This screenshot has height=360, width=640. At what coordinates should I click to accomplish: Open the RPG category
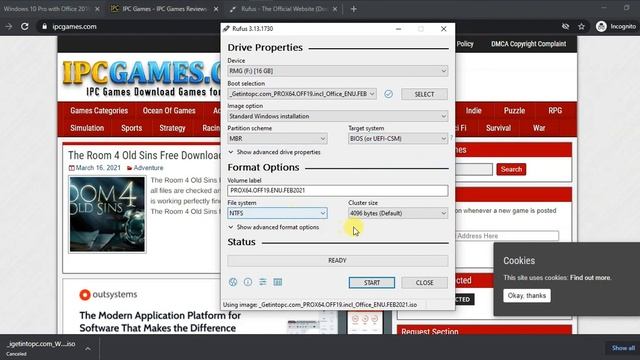[x=555, y=111]
